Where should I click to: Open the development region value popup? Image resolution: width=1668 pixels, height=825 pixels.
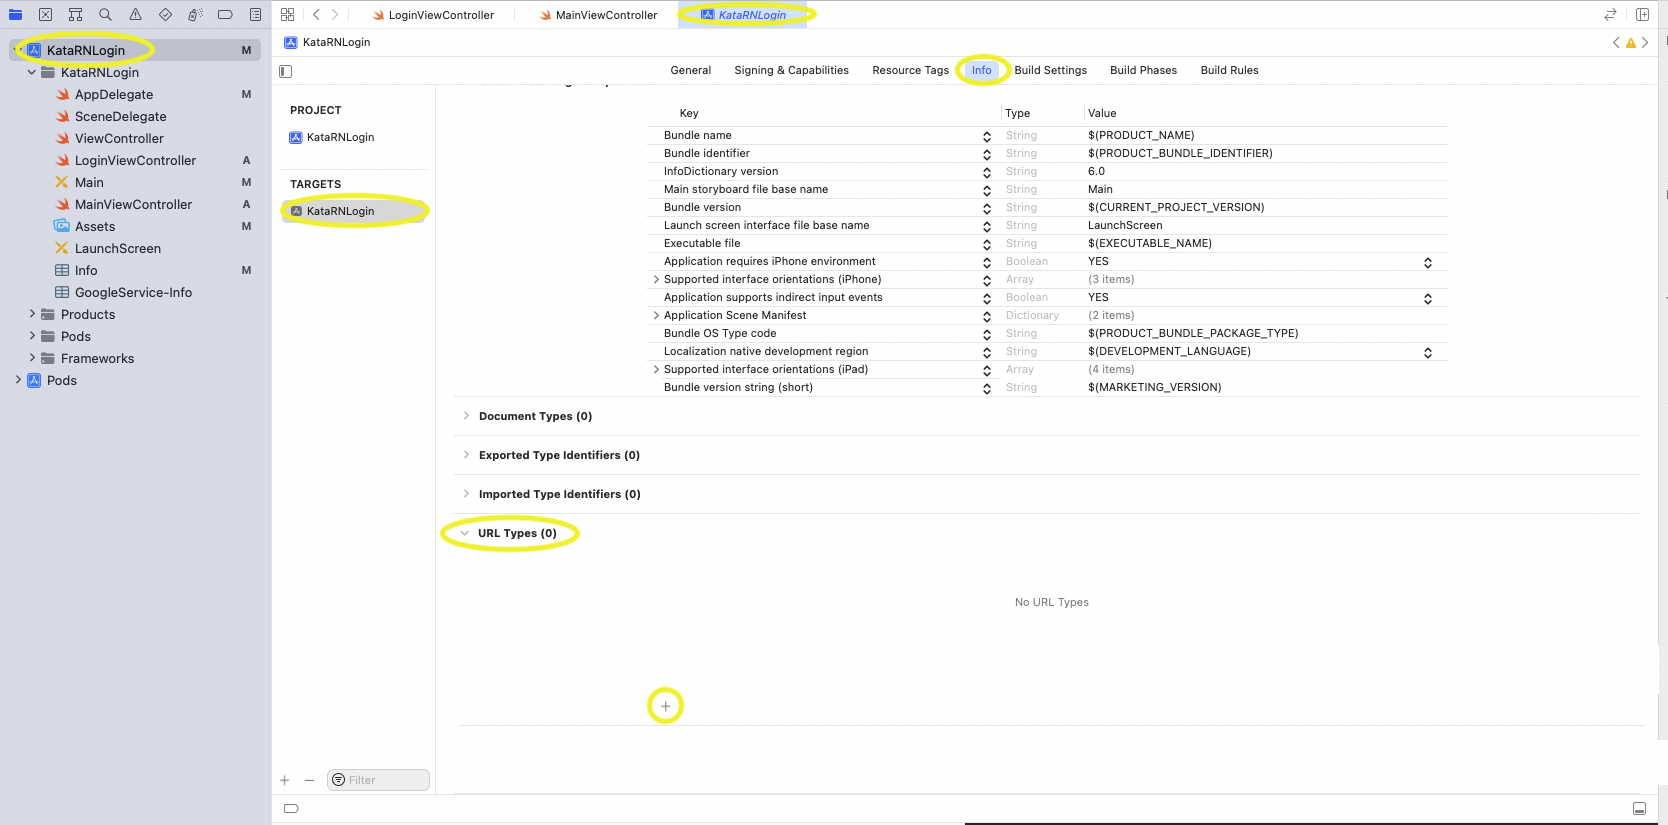[1428, 352]
